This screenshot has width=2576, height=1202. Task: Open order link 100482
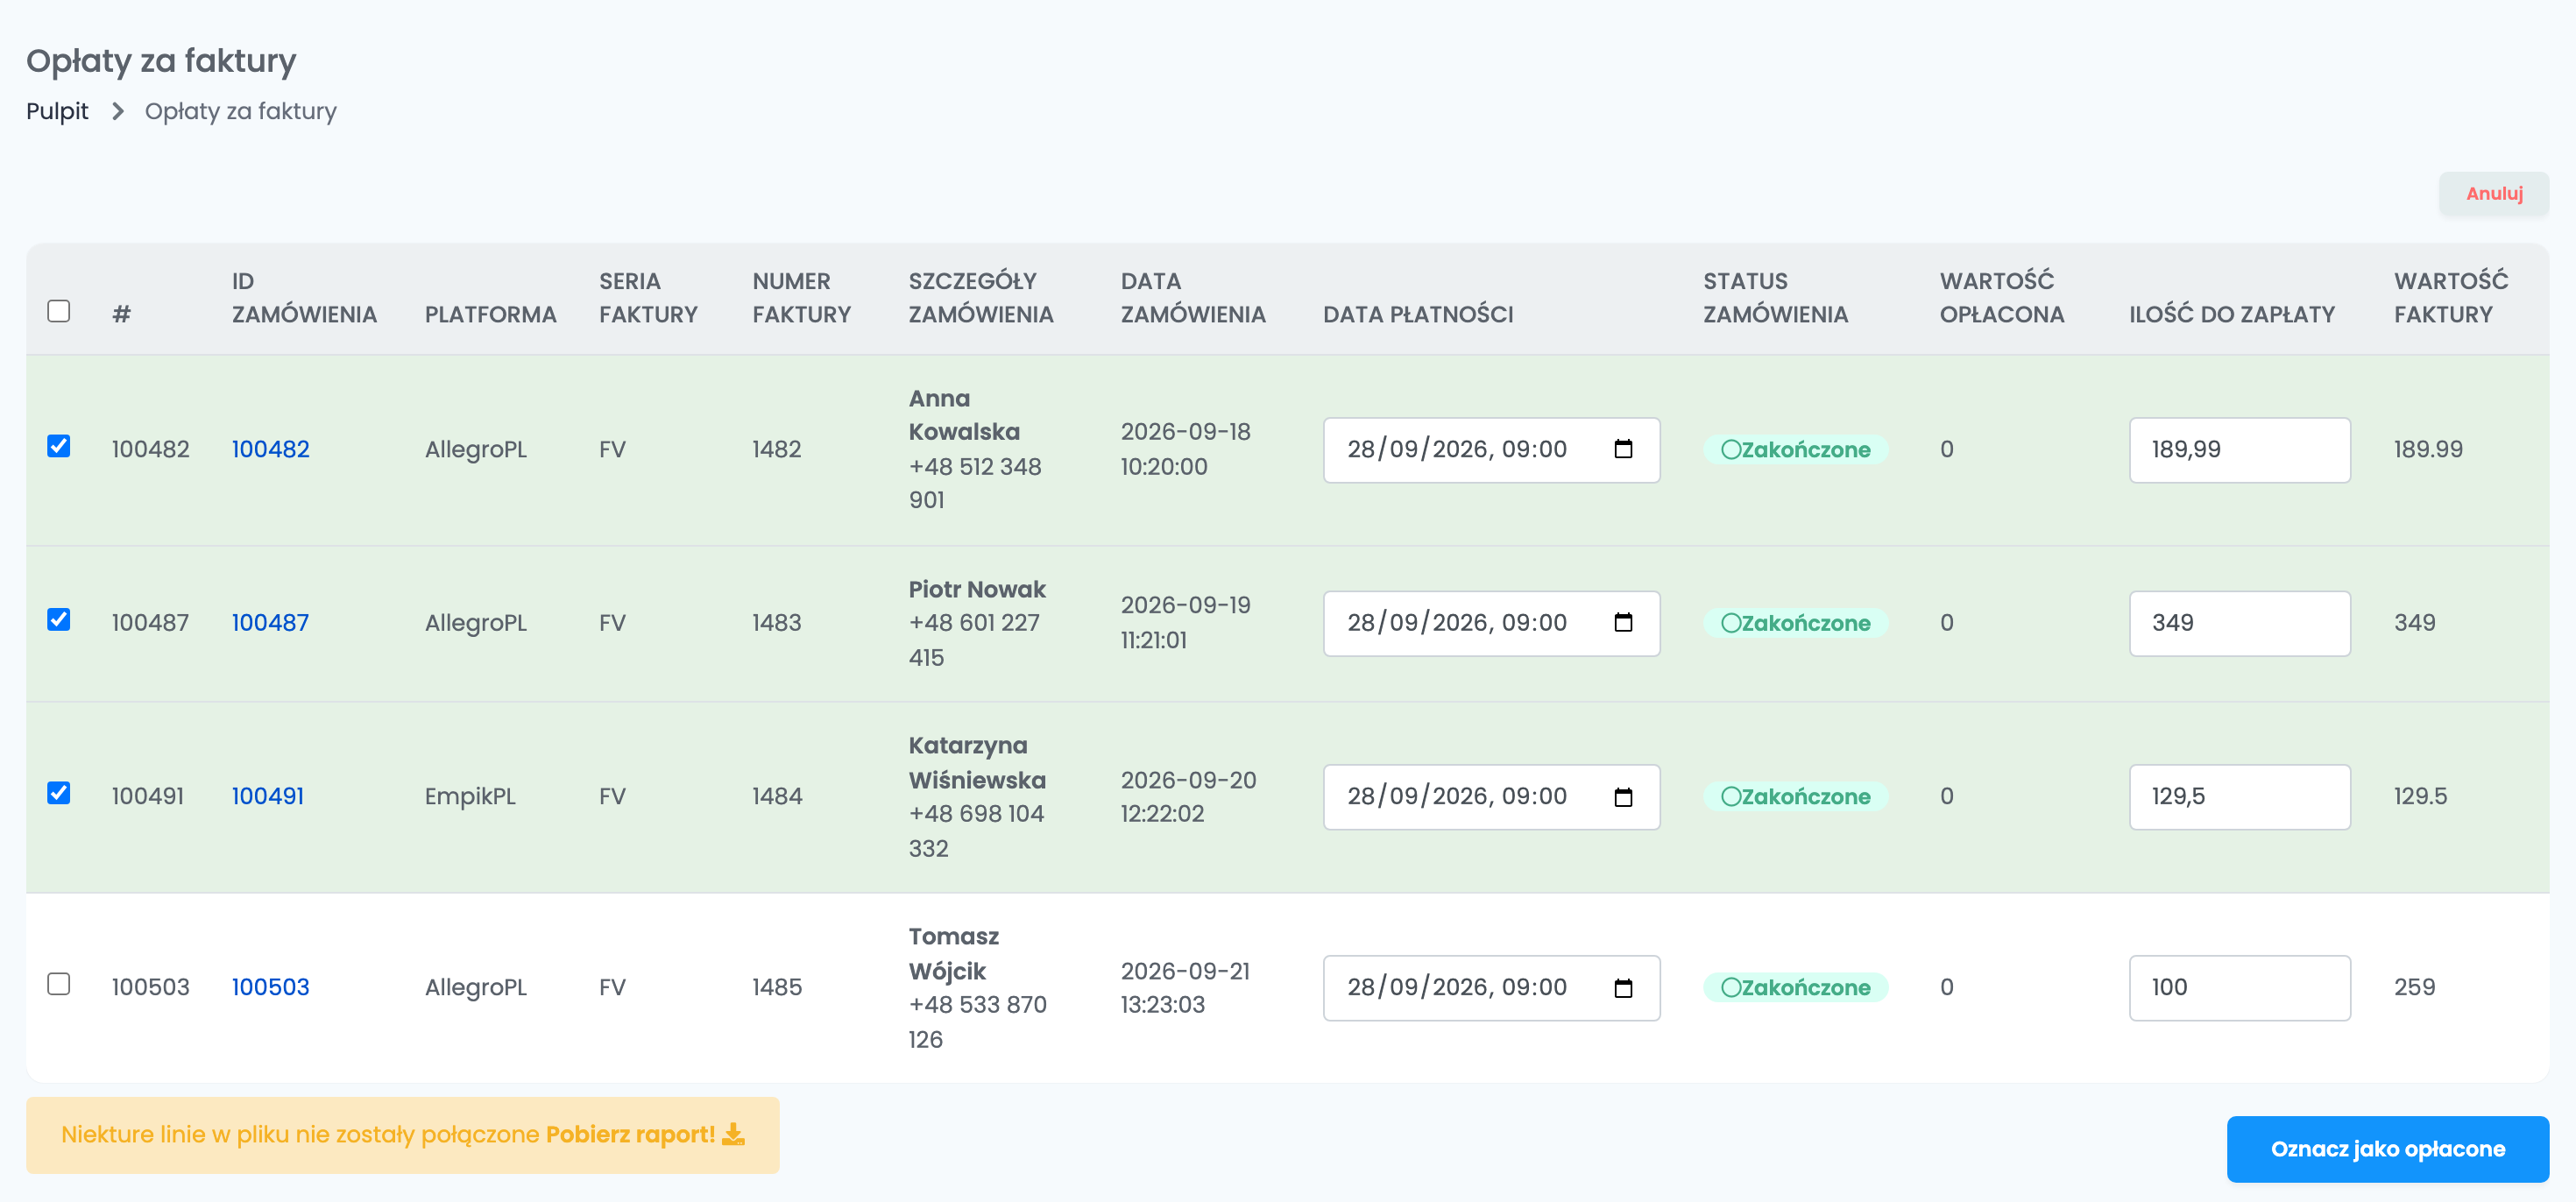(x=270, y=449)
